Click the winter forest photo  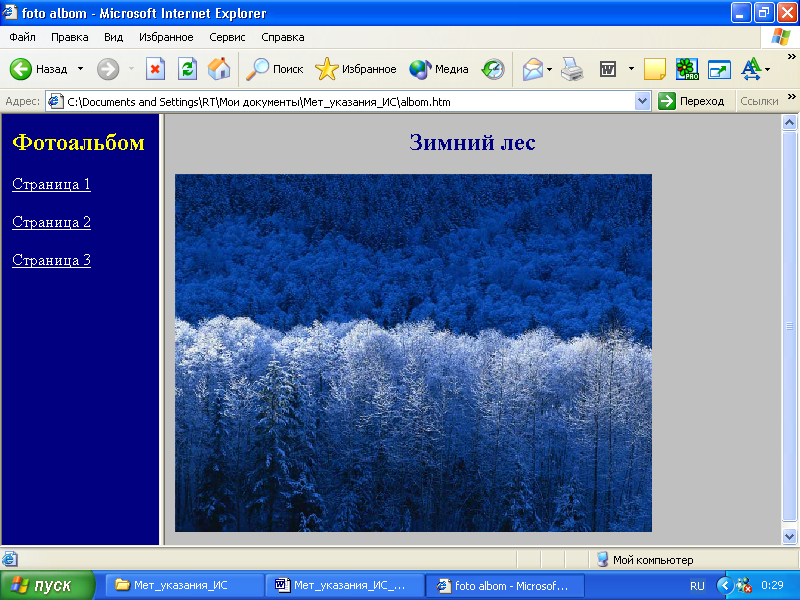413,353
